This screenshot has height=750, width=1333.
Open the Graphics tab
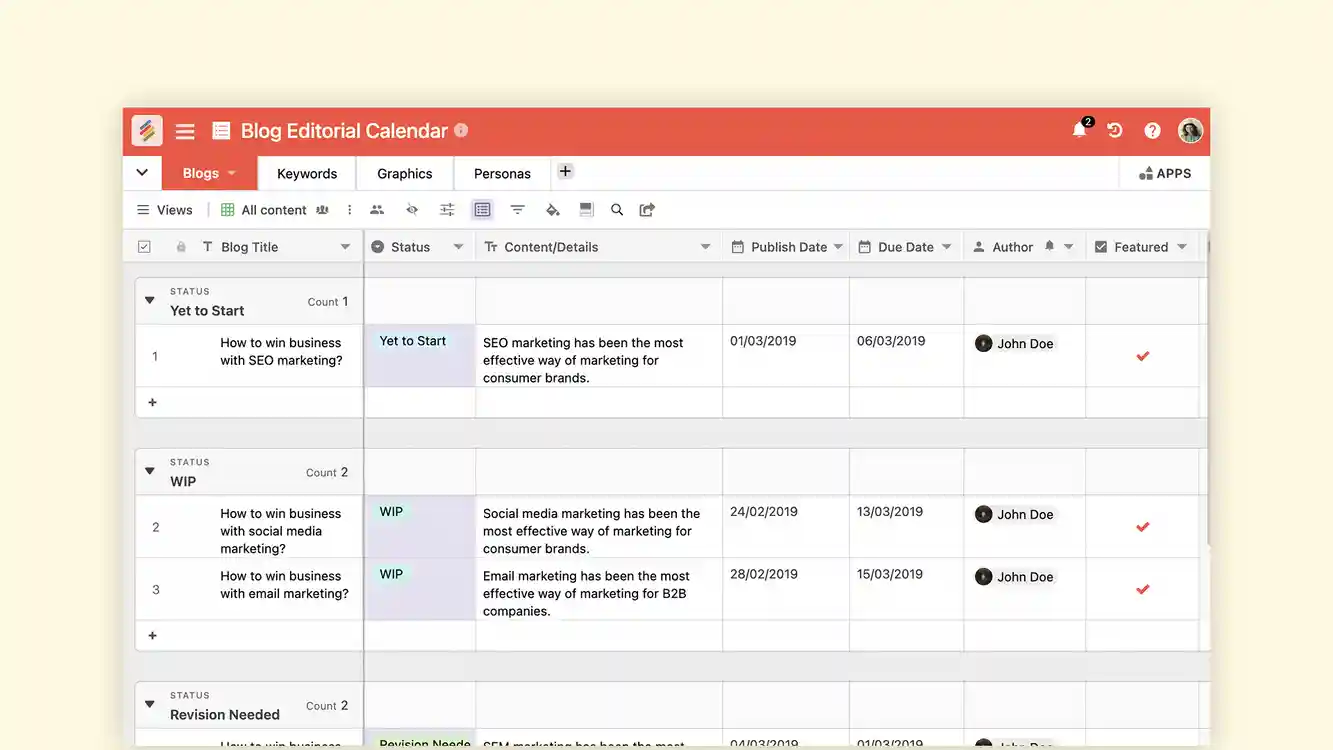[403, 172]
